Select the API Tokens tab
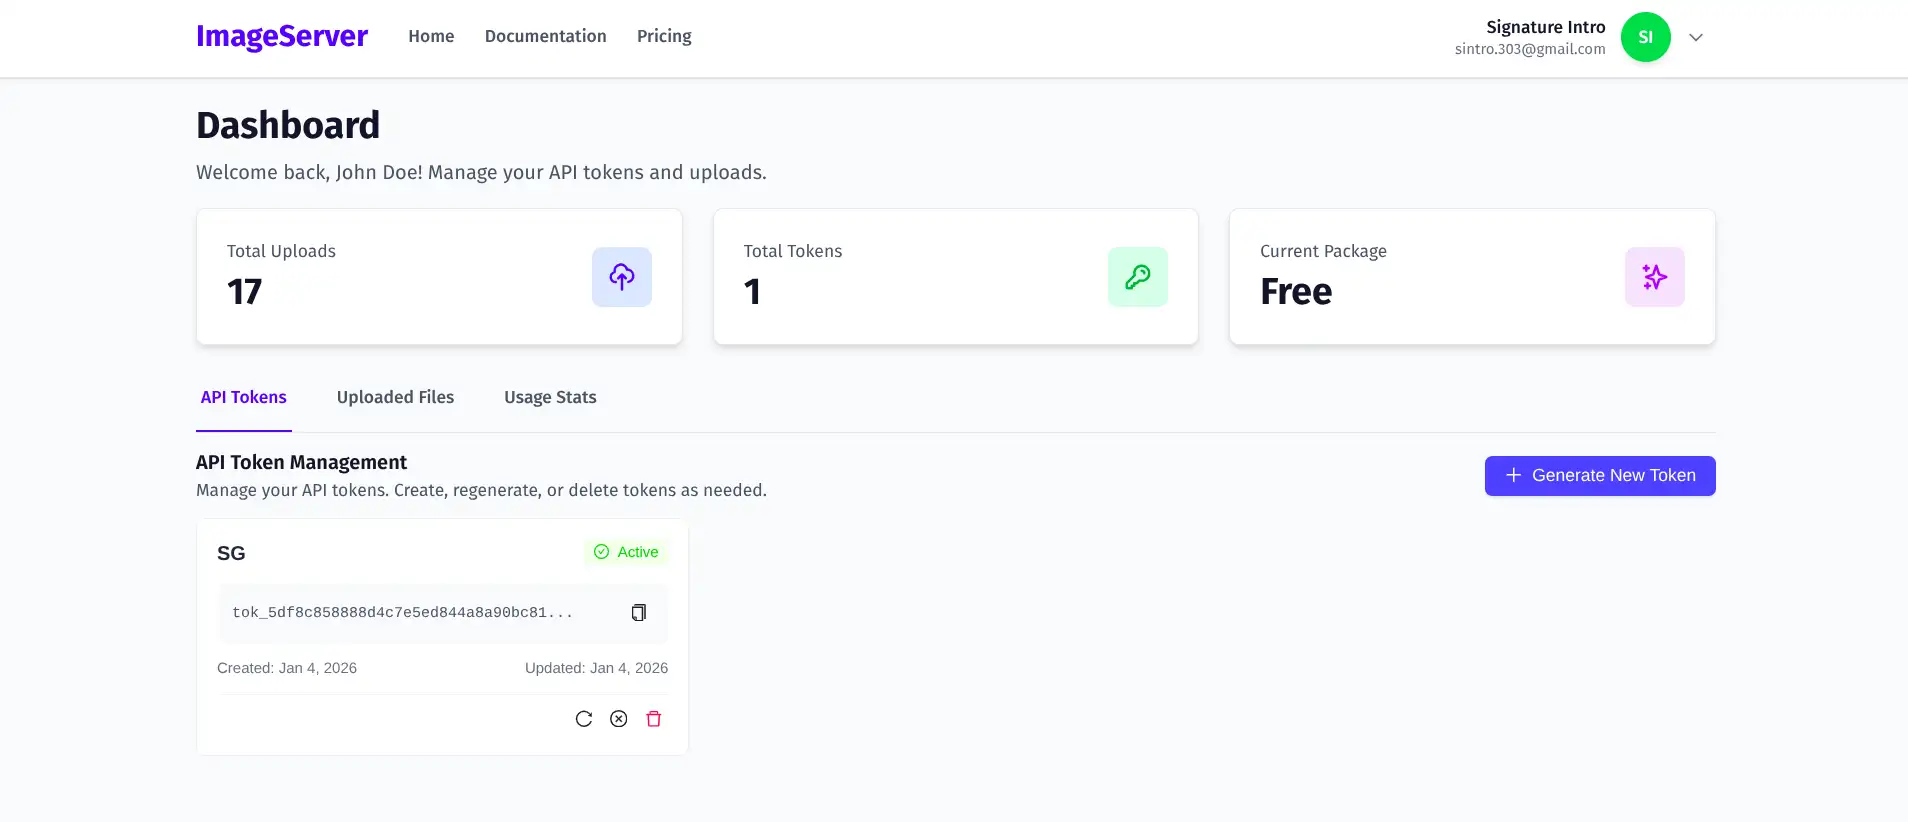 point(243,398)
